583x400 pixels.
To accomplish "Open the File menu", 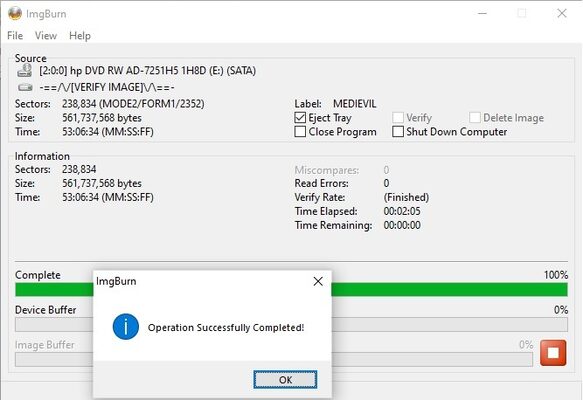I will (x=15, y=36).
